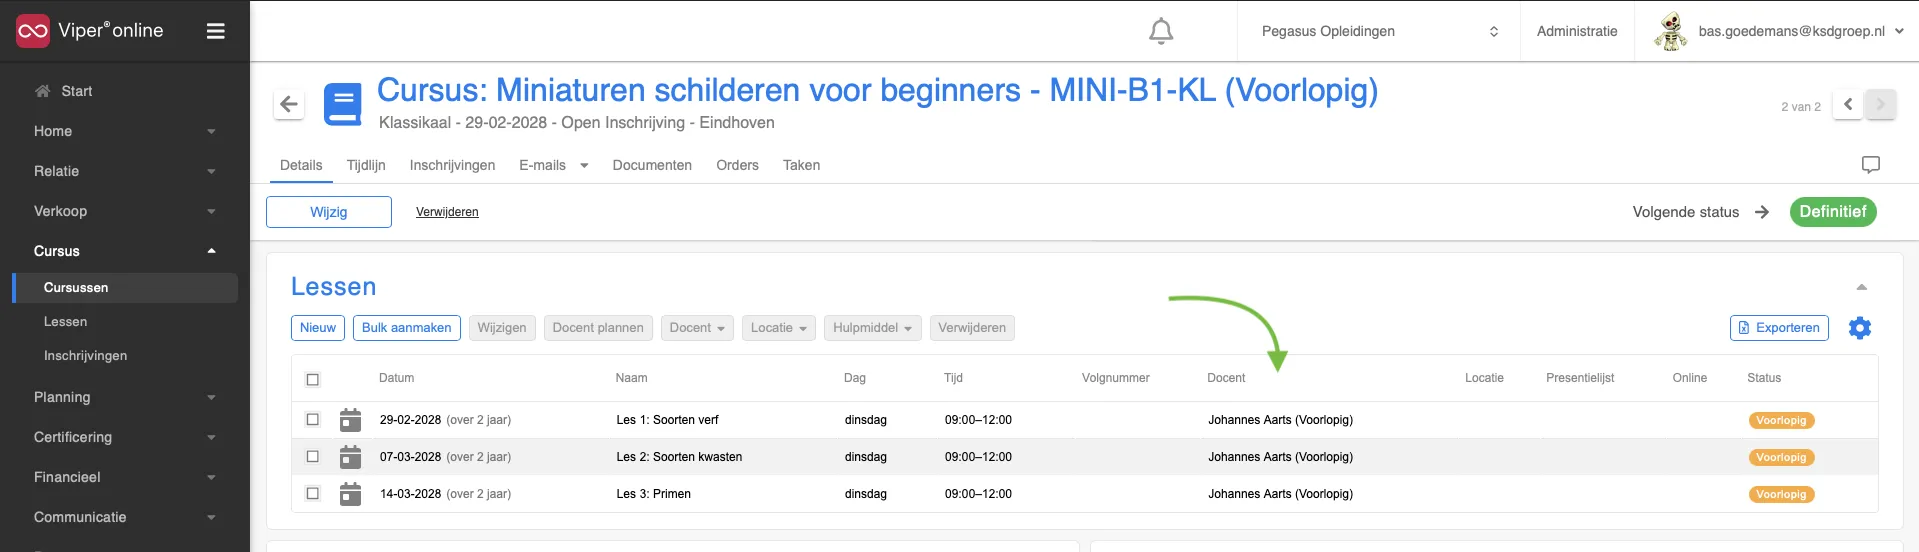Click the blue course book icon
The height and width of the screenshot is (552, 1919).
pyautogui.click(x=343, y=104)
